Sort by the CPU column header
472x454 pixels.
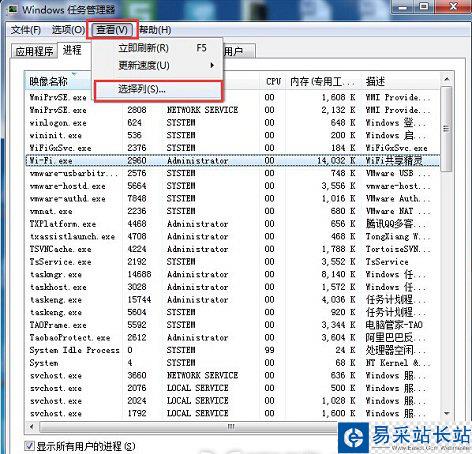[x=273, y=81]
